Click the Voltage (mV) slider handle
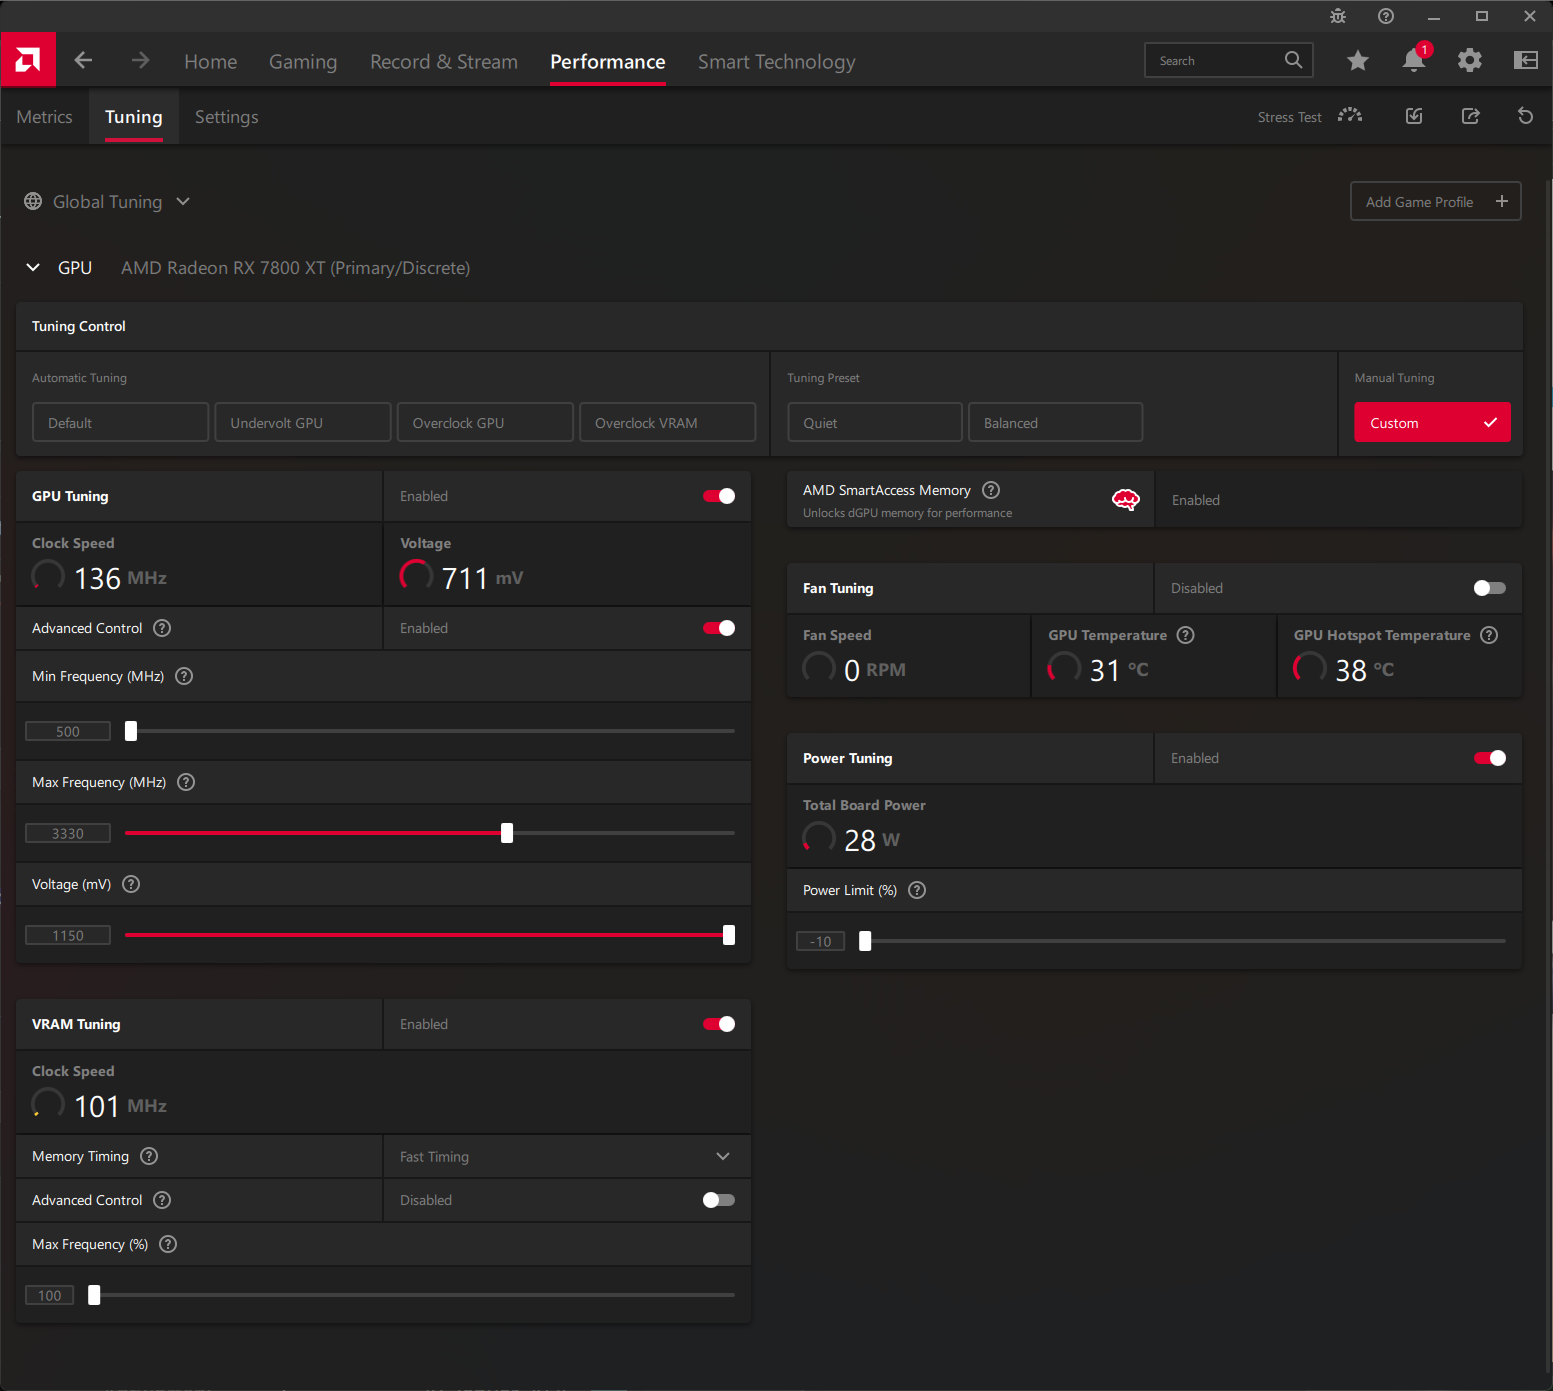 pyautogui.click(x=729, y=935)
